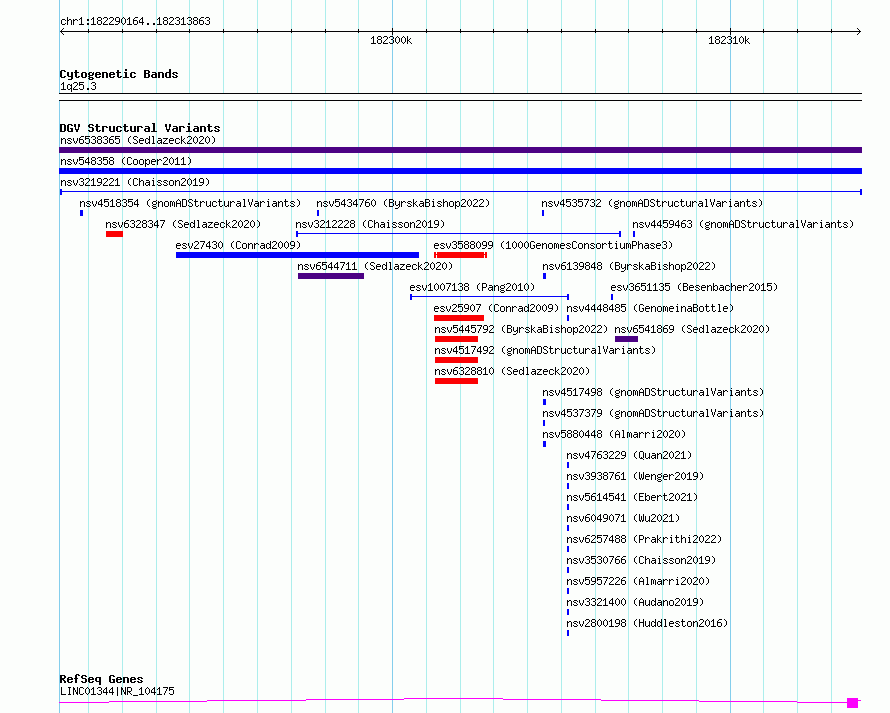Open nsv4448485 (GenomeinaBottle) label
This screenshot has height=713, width=890.
[x=650, y=308]
